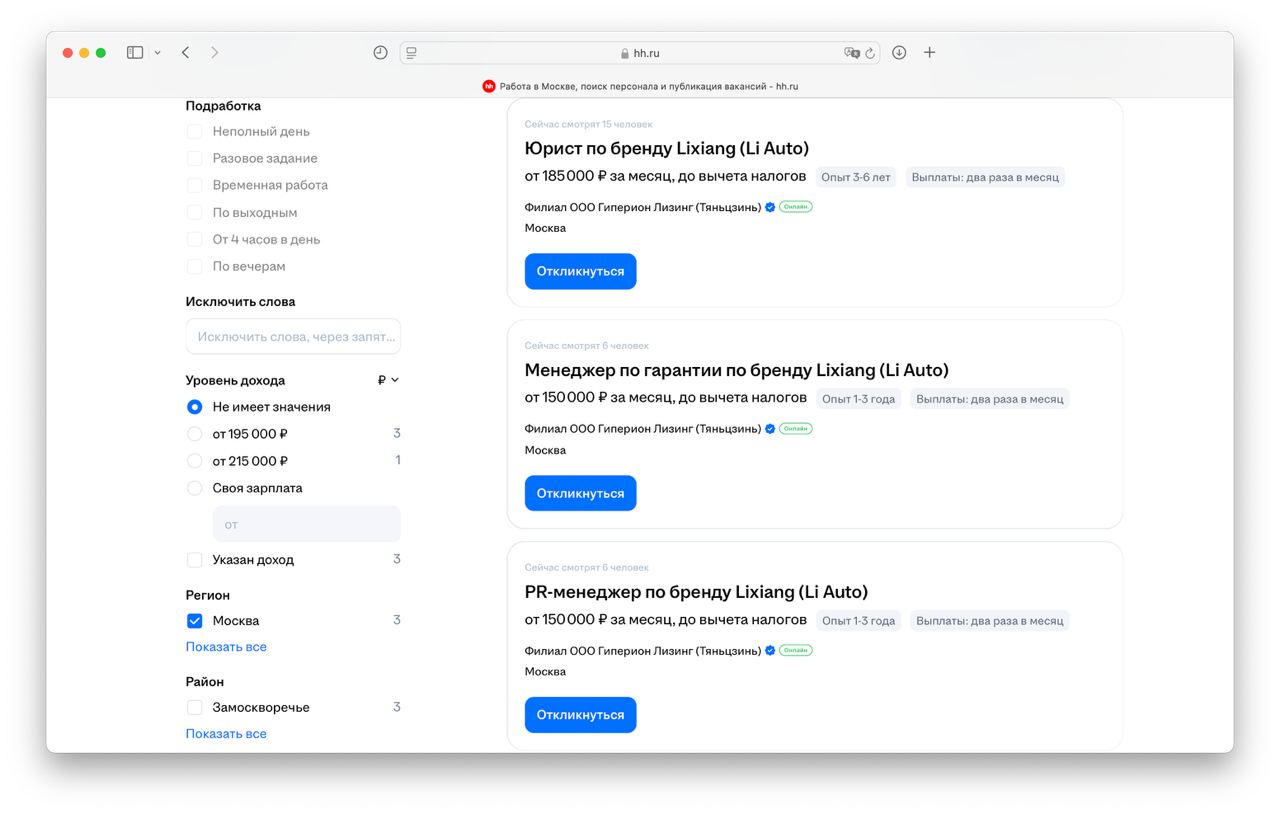Click the 'Опыт 1-3 года' tag on Менеджер по гарантии
This screenshot has height=814, width=1280.
858,399
